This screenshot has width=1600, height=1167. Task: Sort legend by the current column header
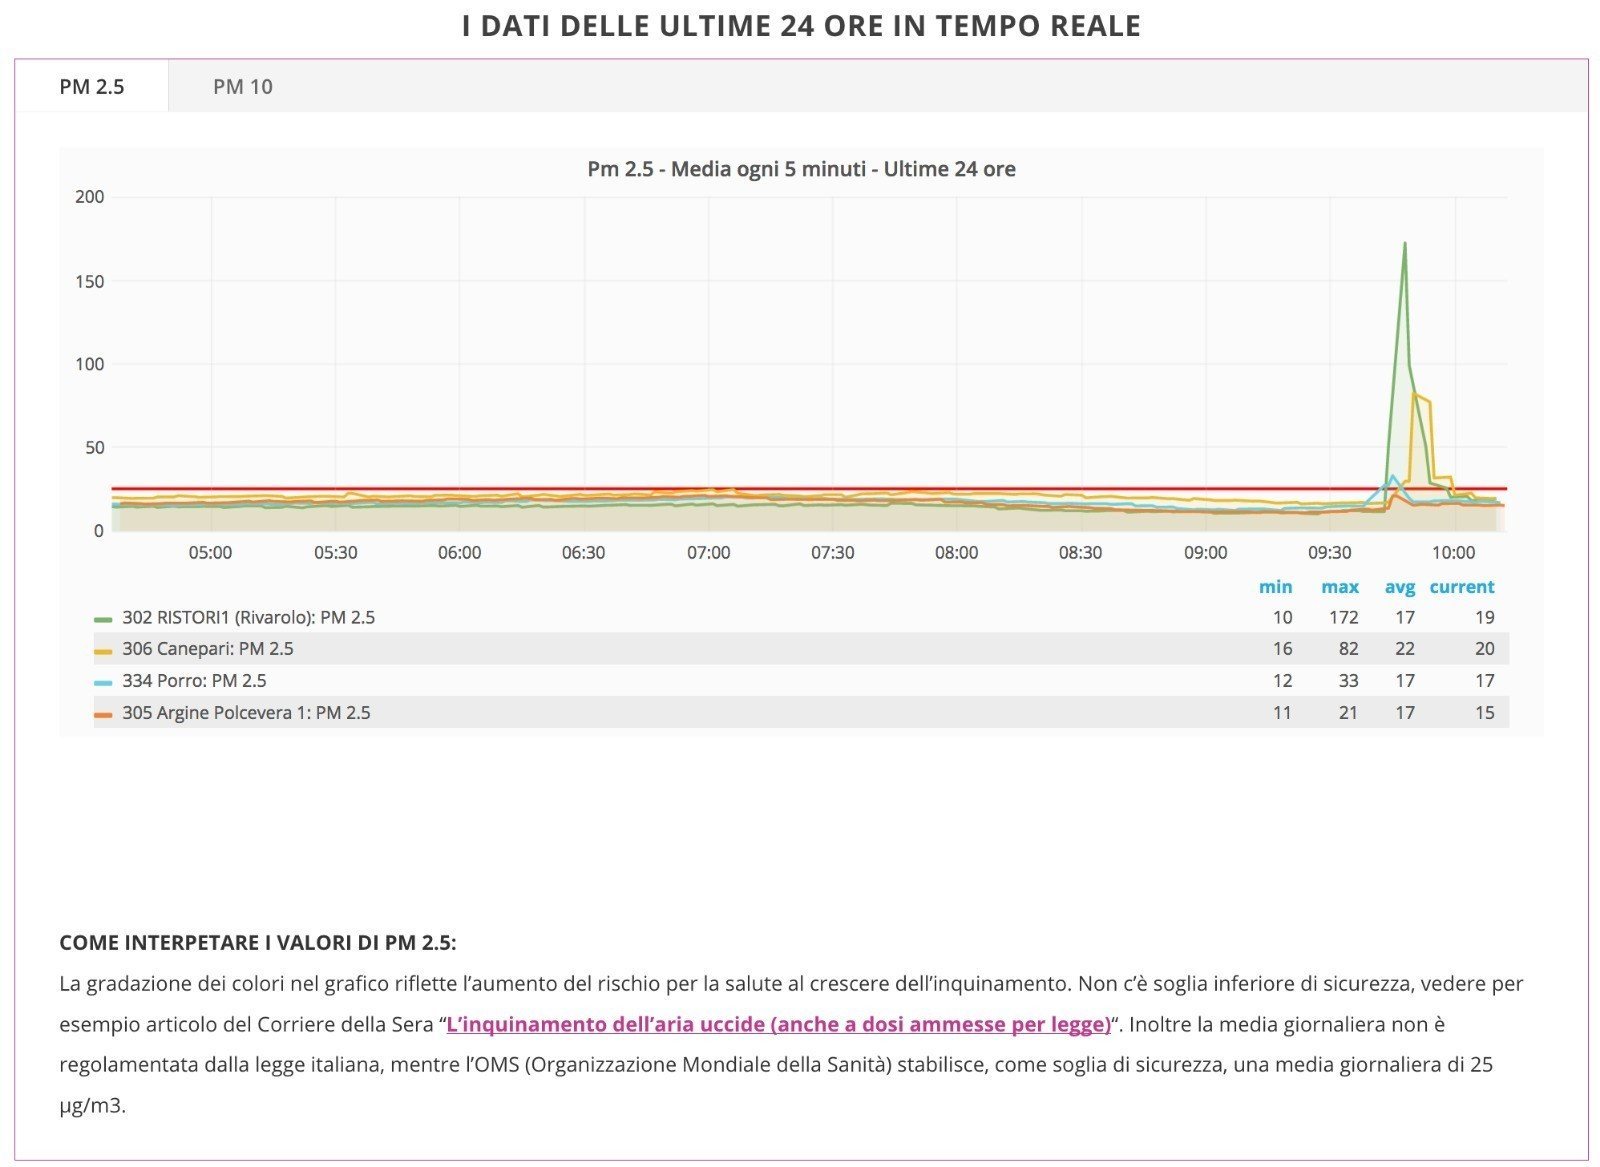[x=1461, y=587]
